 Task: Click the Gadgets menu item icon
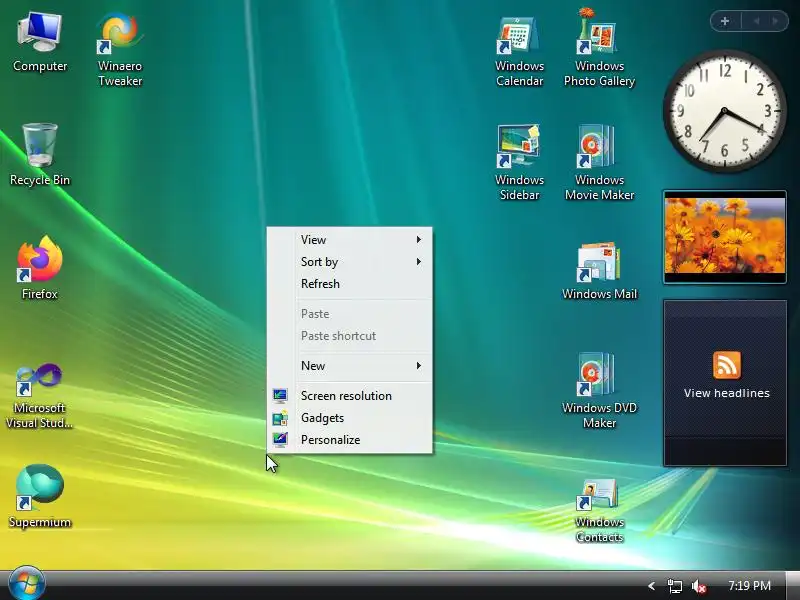(280, 418)
